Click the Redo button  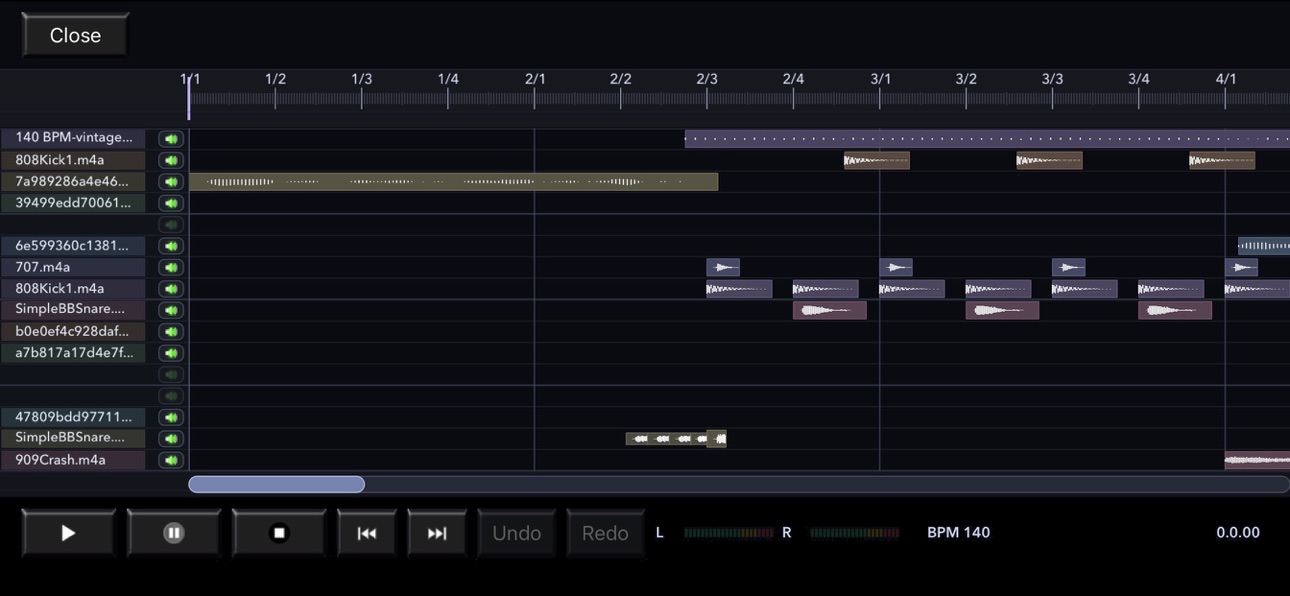[605, 533]
